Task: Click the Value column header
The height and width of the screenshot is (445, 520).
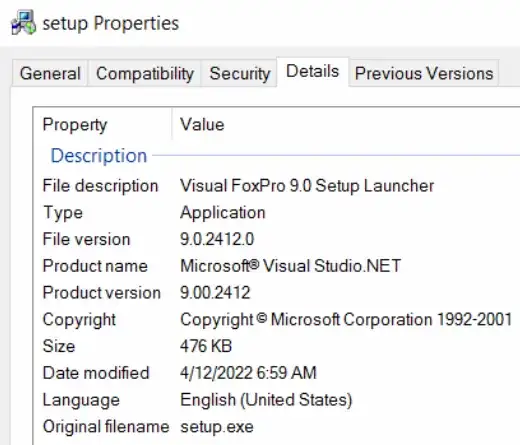Action: tap(202, 125)
